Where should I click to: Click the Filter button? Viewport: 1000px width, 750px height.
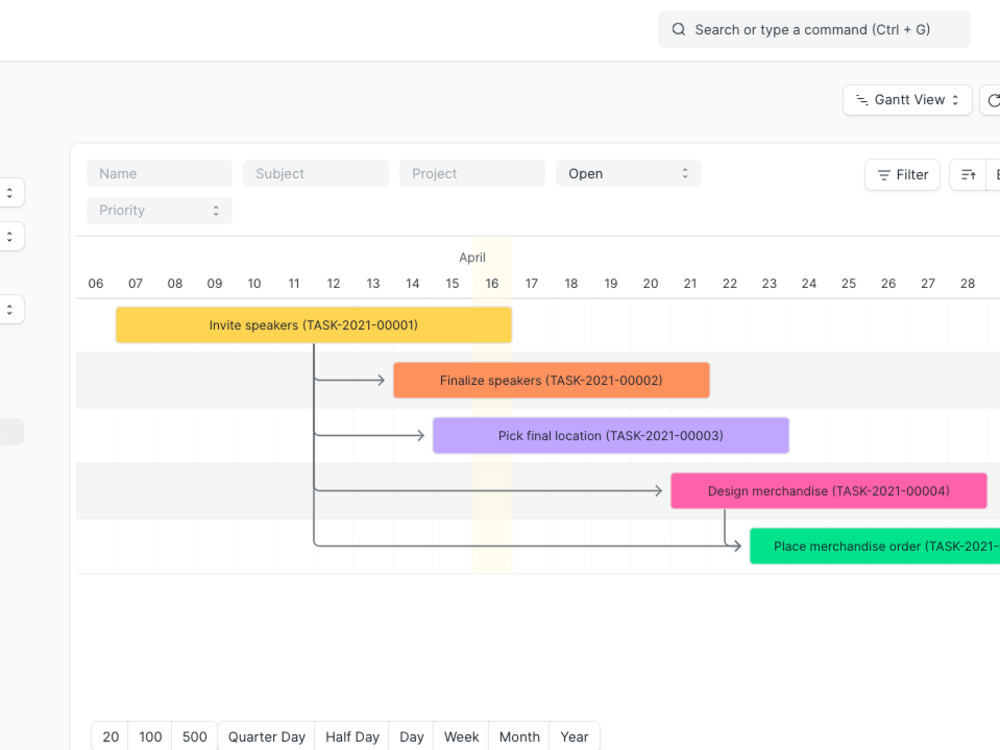point(902,174)
